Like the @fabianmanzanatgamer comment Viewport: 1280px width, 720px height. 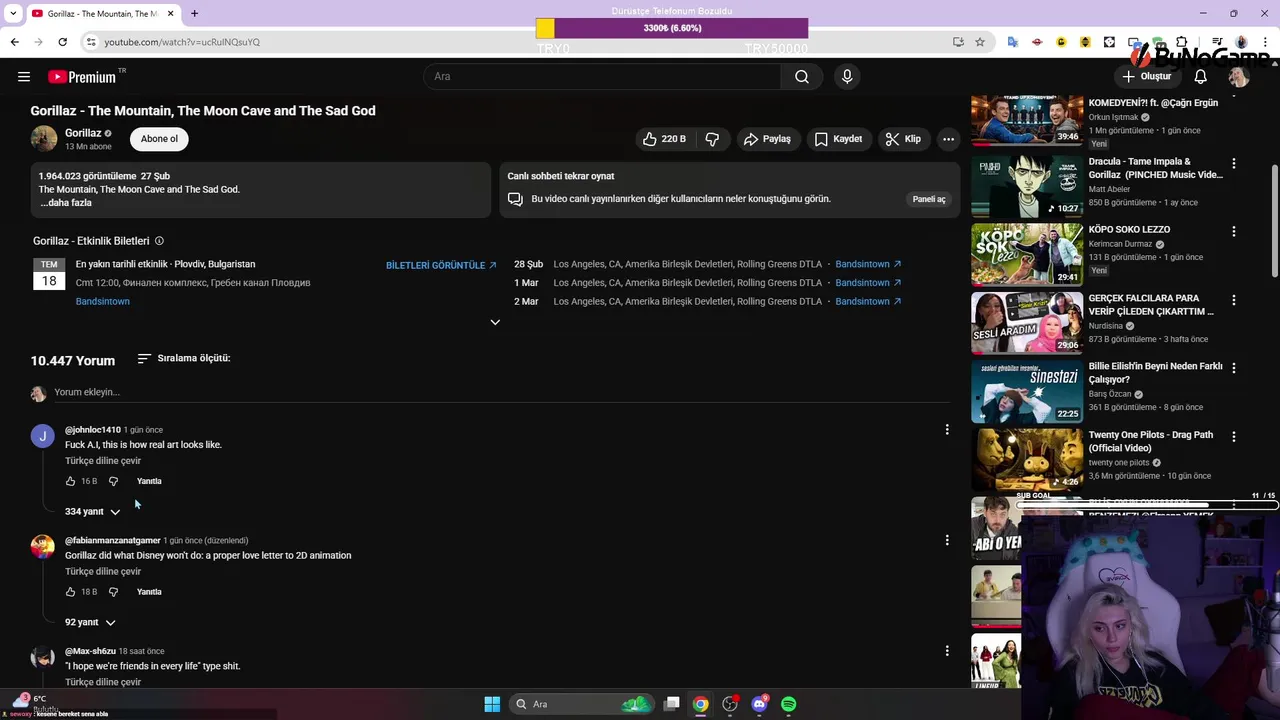click(70, 592)
